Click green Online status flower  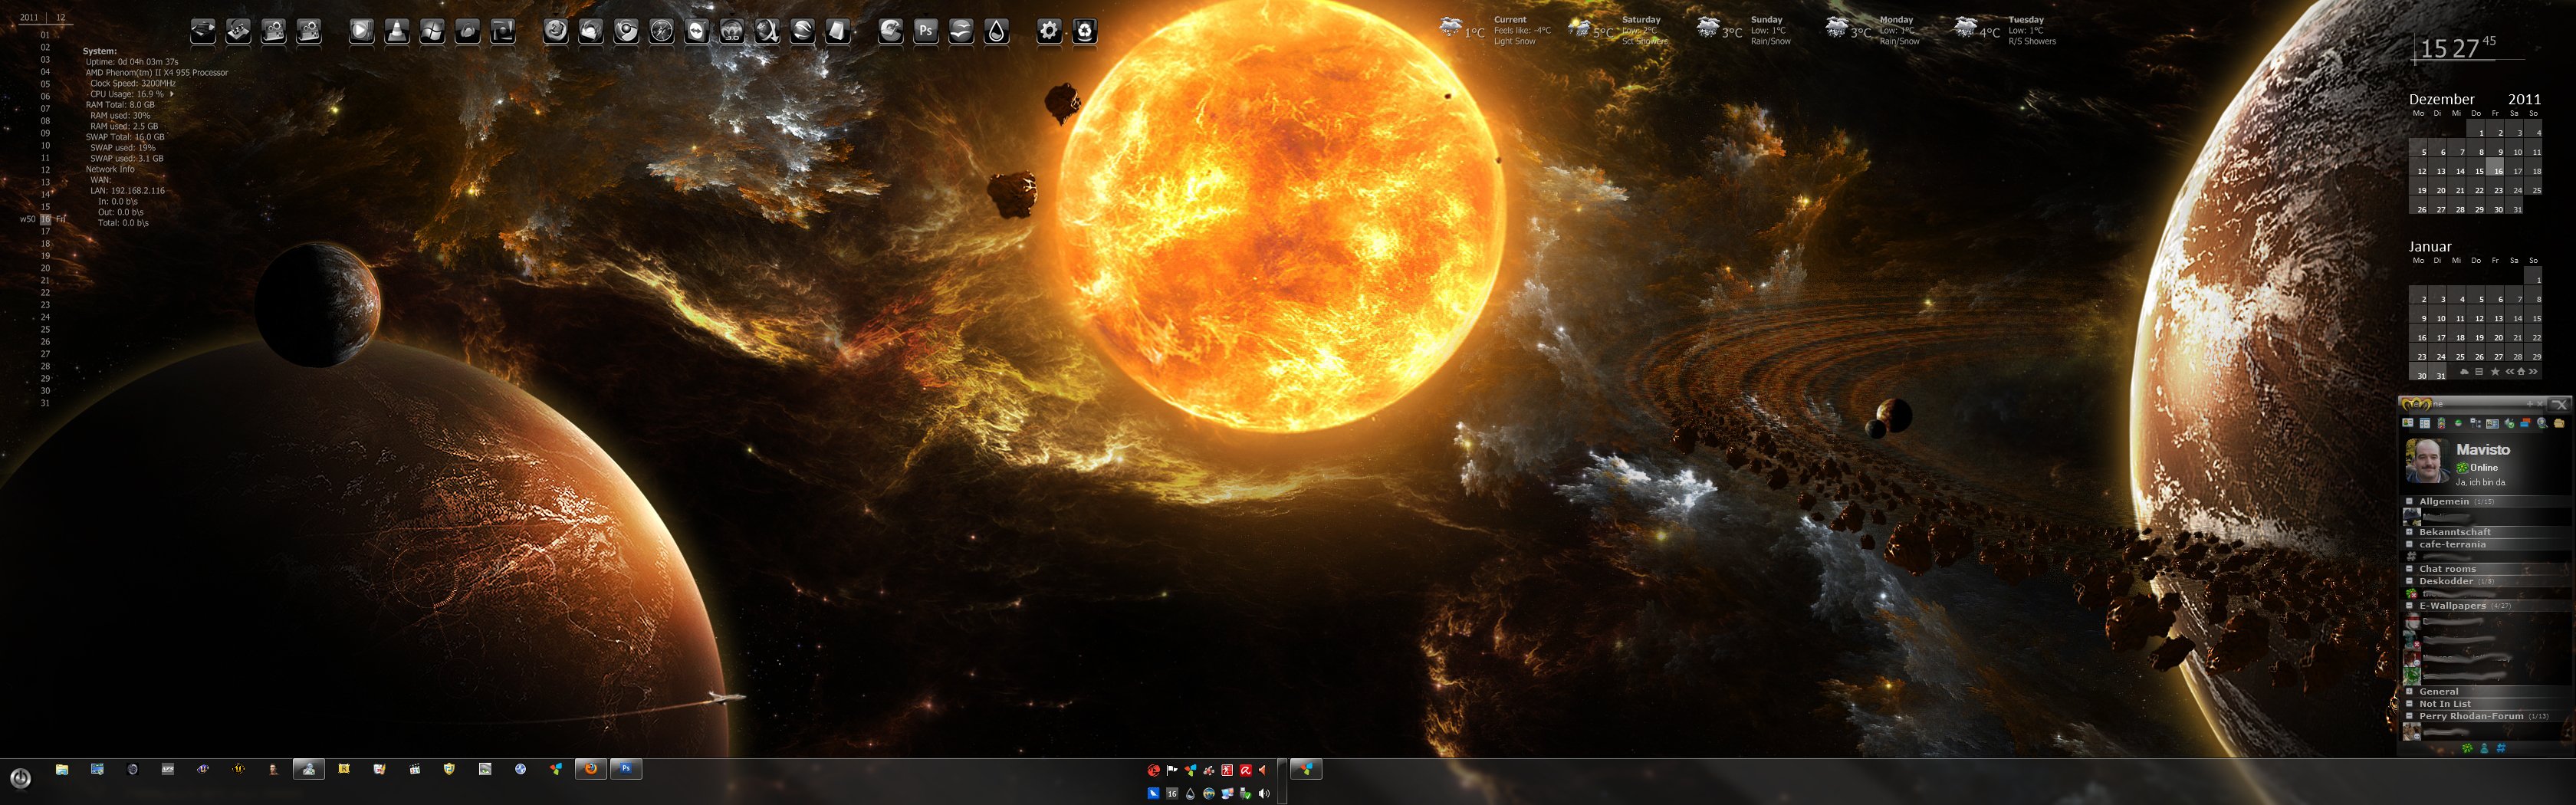tap(2462, 468)
